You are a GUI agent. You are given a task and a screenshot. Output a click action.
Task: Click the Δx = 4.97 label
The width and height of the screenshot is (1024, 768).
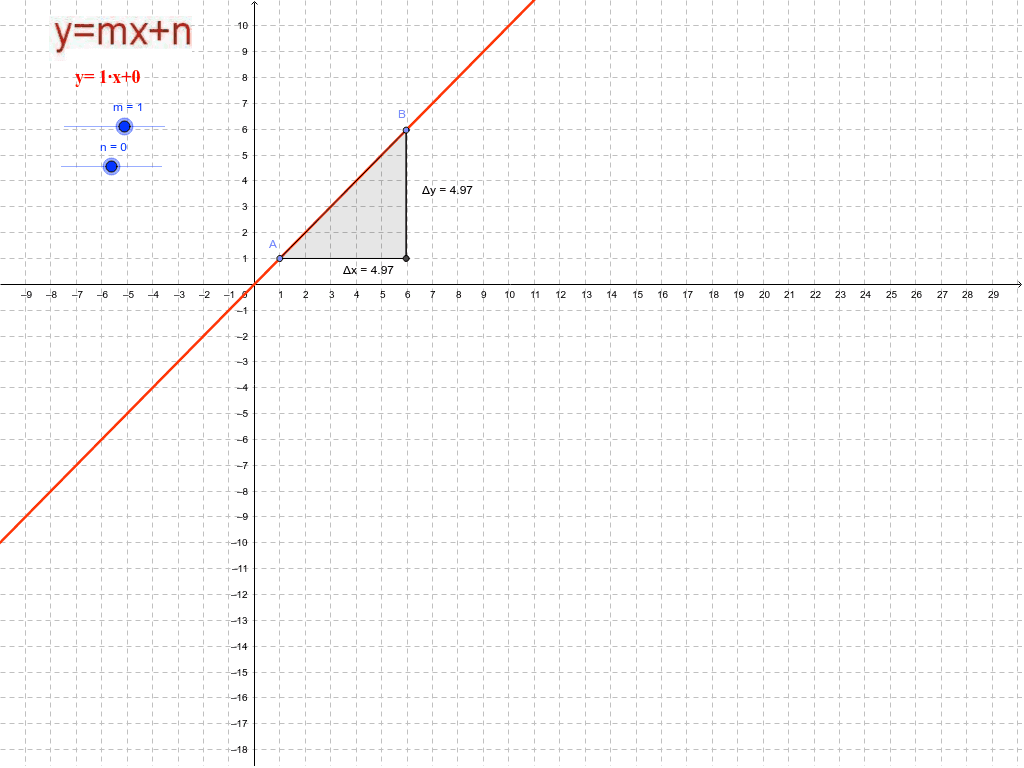pos(368,270)
